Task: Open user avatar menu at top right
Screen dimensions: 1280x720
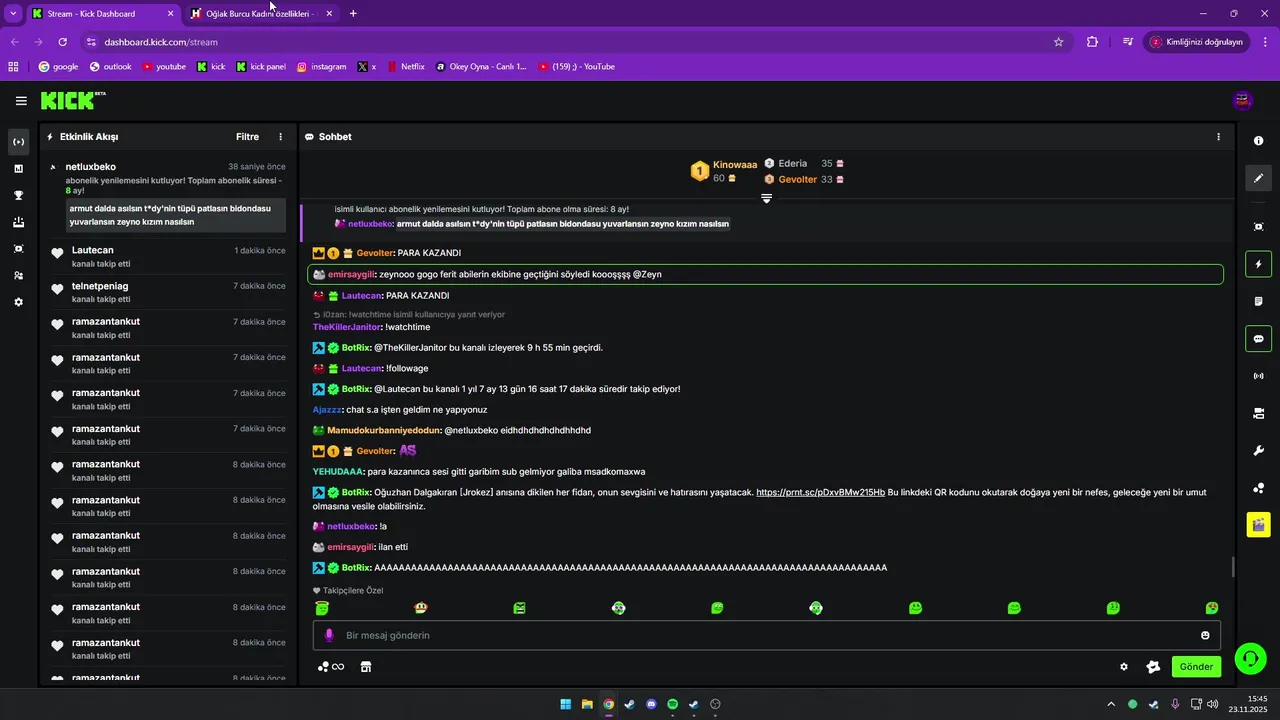Action: [1243, 100]
